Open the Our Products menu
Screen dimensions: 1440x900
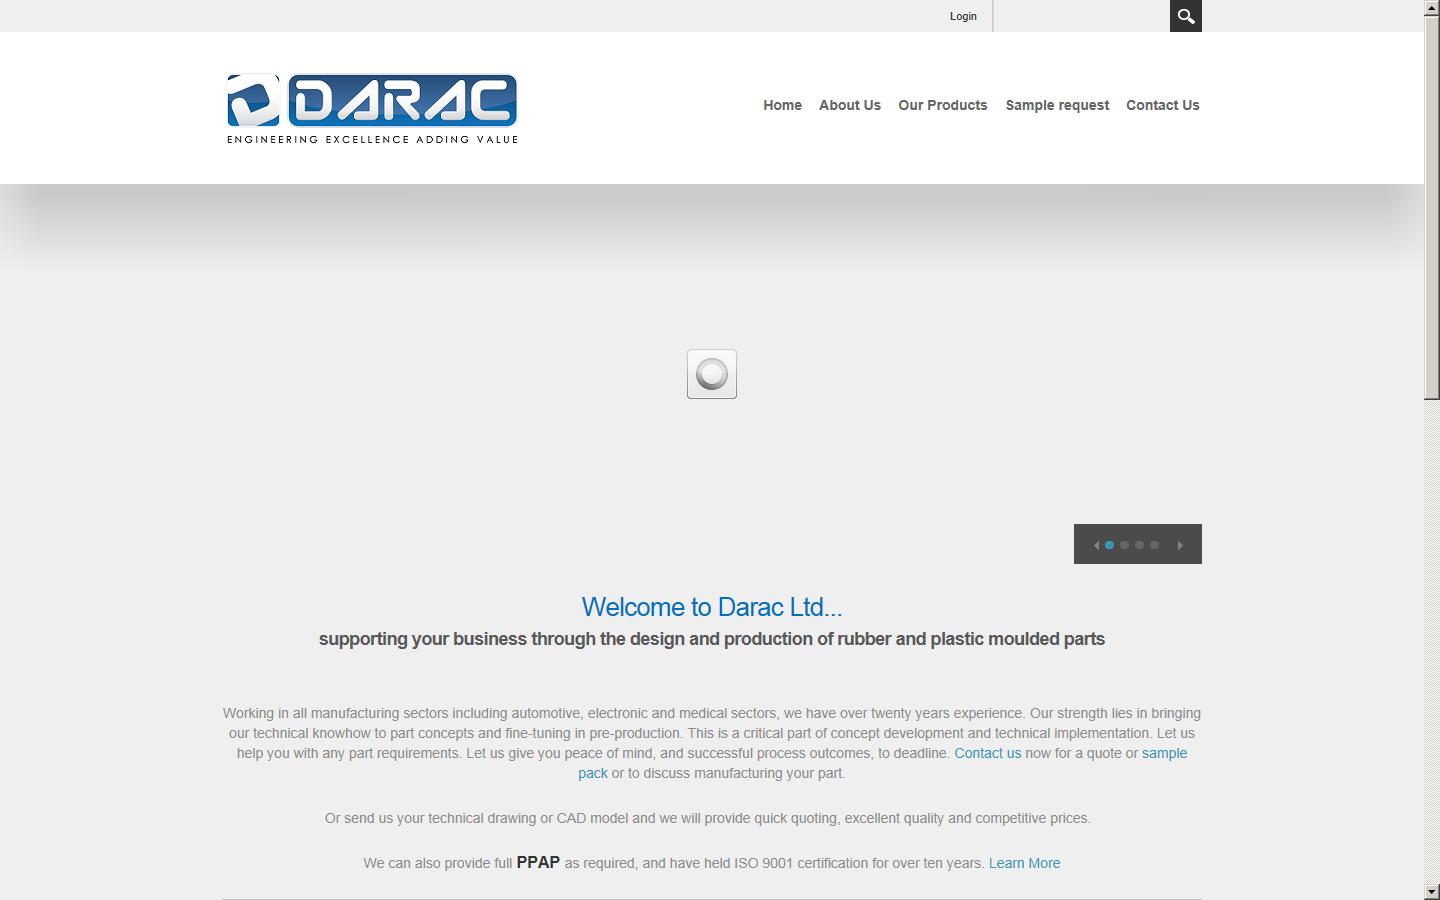(941, 105)
